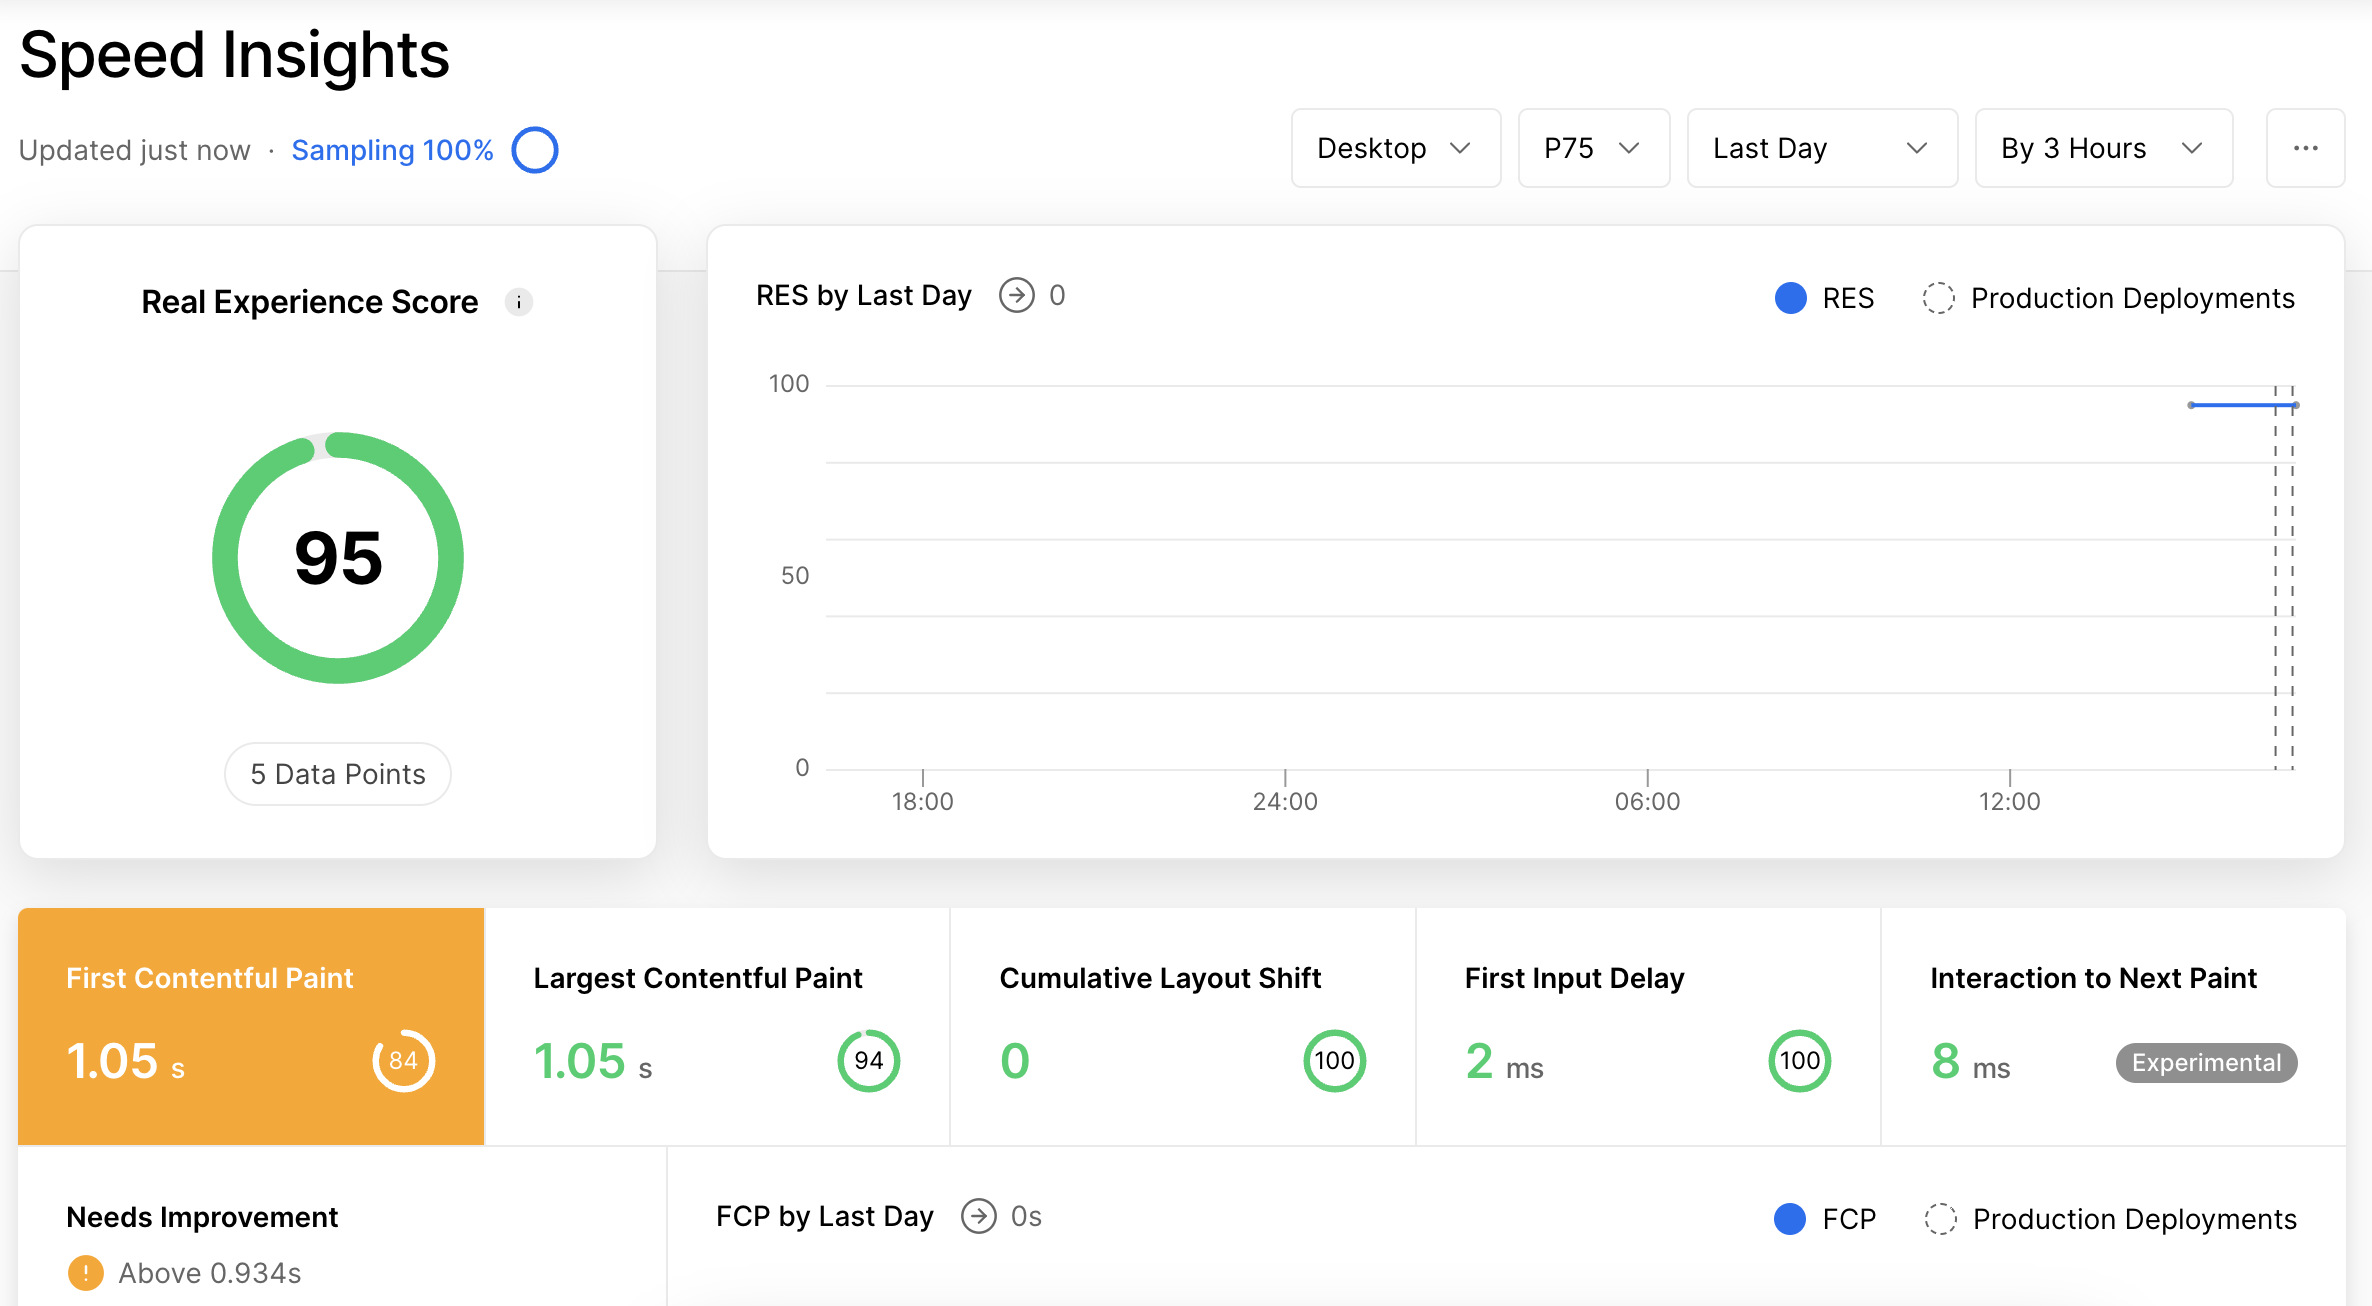
Task: Click the 94 score ring for Largest Contentful Paint
Action: [868, 1061]
